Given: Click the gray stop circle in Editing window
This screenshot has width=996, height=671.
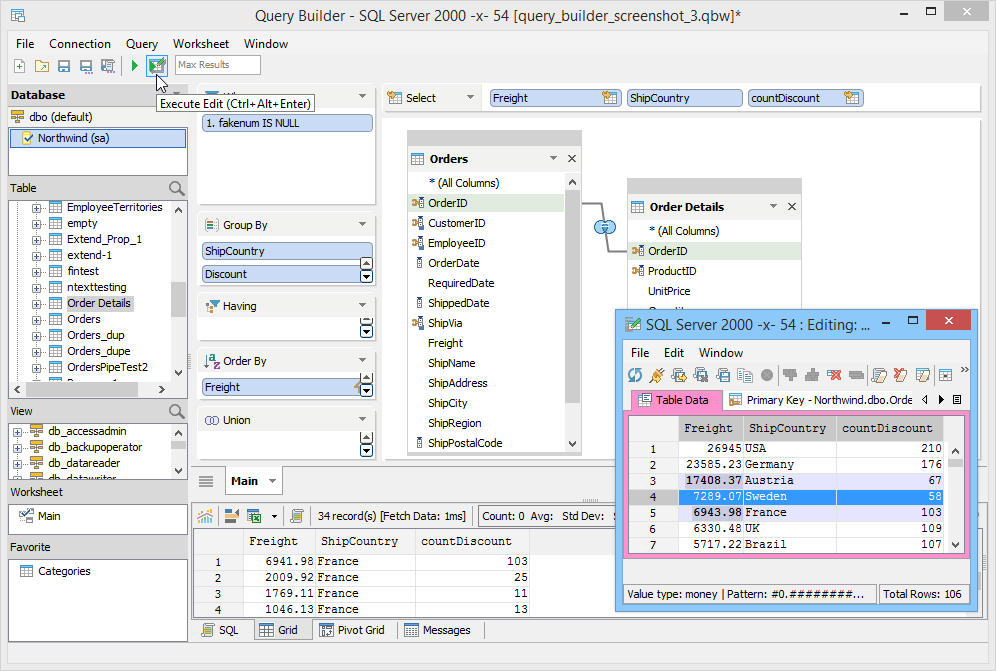Looking at the screenshot, I should coord(767,375).
